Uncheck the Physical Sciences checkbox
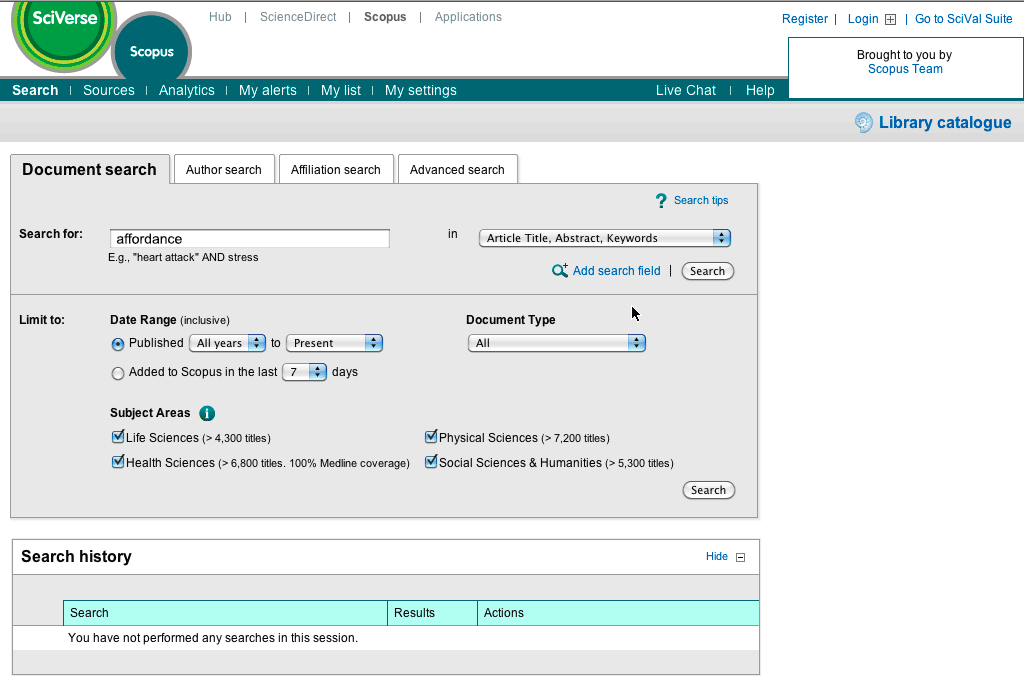 pyautogui.click(x=431, y=437)
